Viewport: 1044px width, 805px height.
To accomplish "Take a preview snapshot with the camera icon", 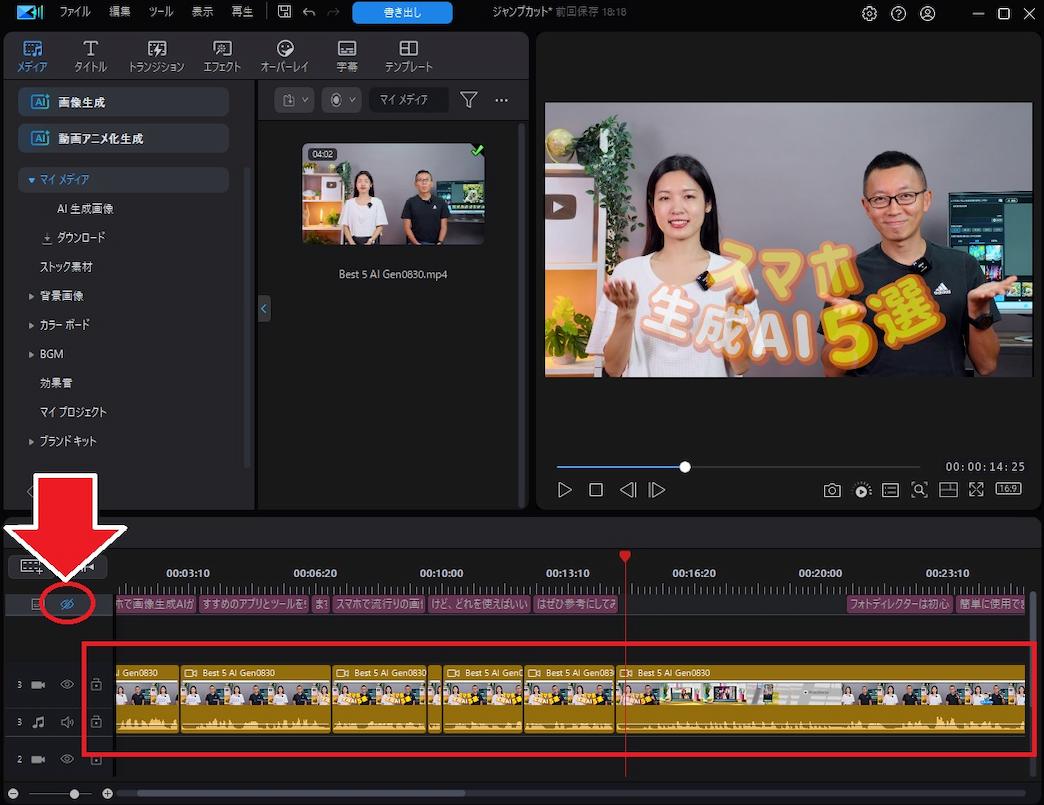I will (832, 490).
